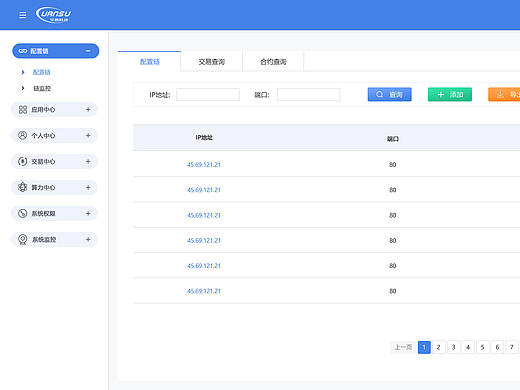Click the URNSU logo
This screenshot has width=520, height=390.
click(53, 15)
